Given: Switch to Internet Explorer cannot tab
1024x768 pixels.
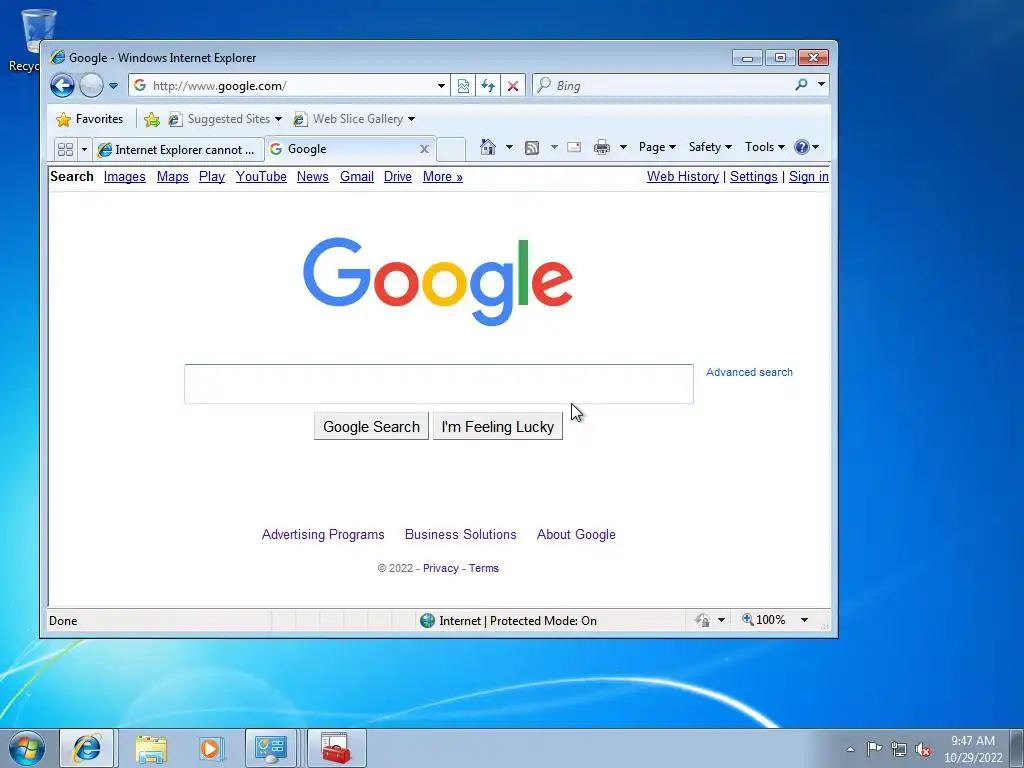Looking at the screenshot, I should 178,150.
